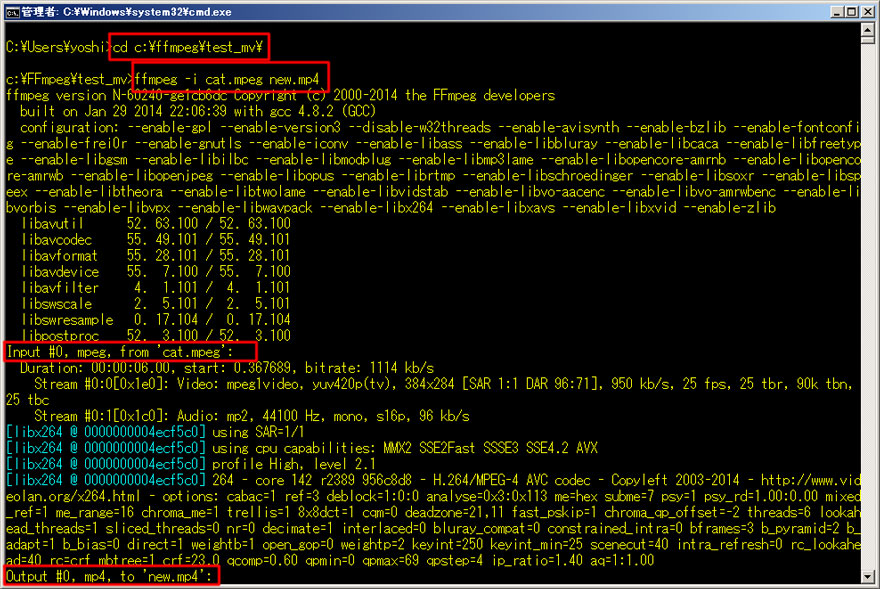This screenshot has height=589, width=880.
Task: Click the libx264 'using SAR=1/1' line
Action: tap(155, 432)
